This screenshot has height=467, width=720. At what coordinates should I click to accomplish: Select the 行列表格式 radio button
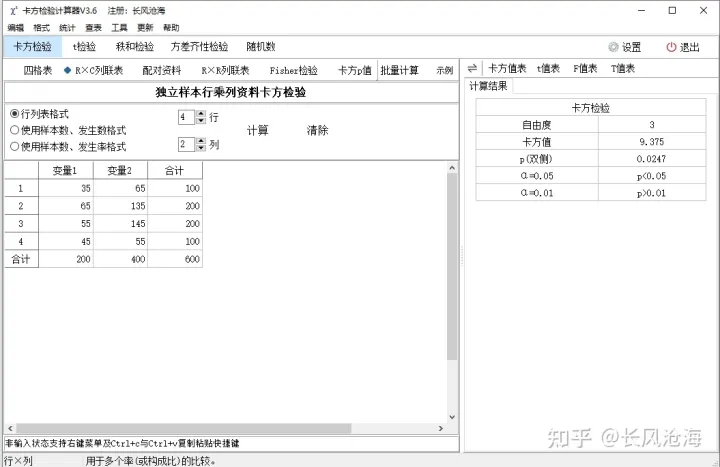15,113
